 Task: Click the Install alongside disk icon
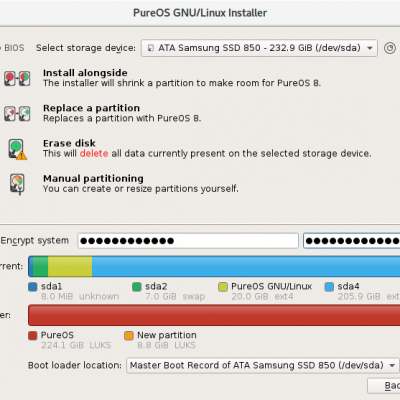pos(17,79)
